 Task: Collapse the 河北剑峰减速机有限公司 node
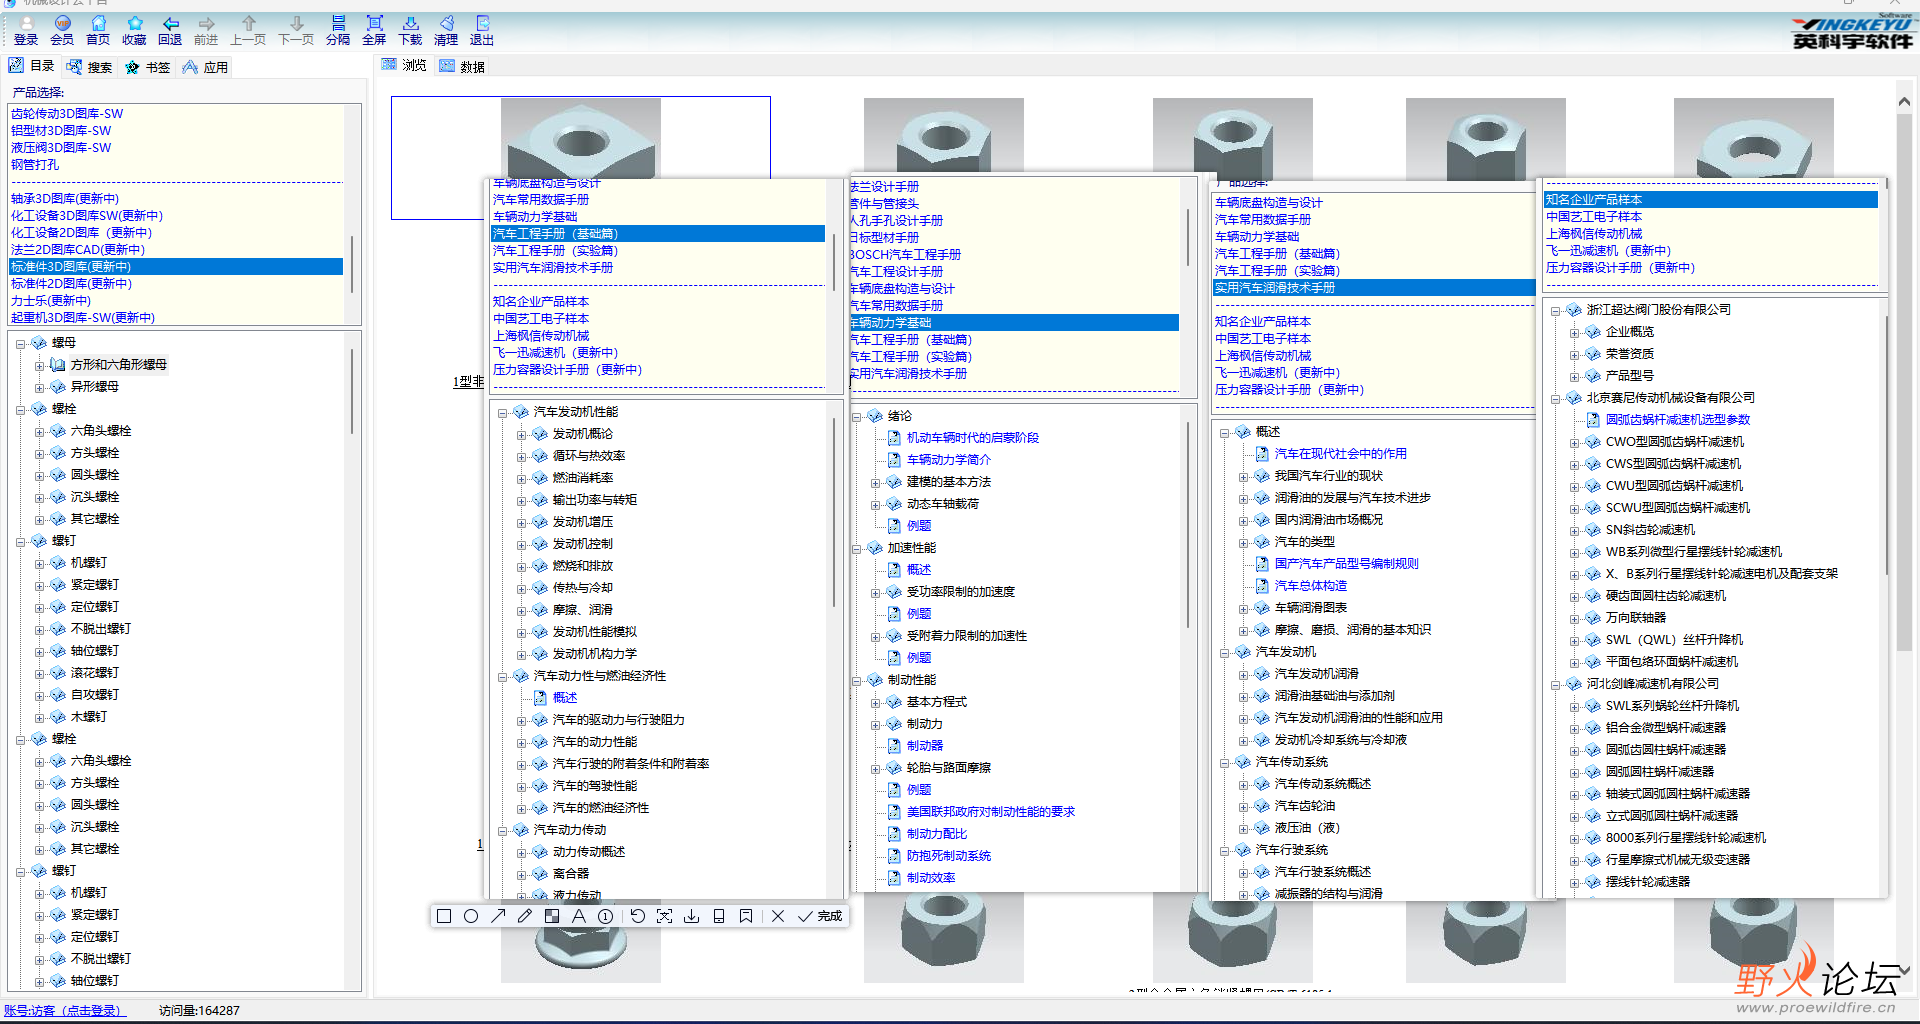1556,684
